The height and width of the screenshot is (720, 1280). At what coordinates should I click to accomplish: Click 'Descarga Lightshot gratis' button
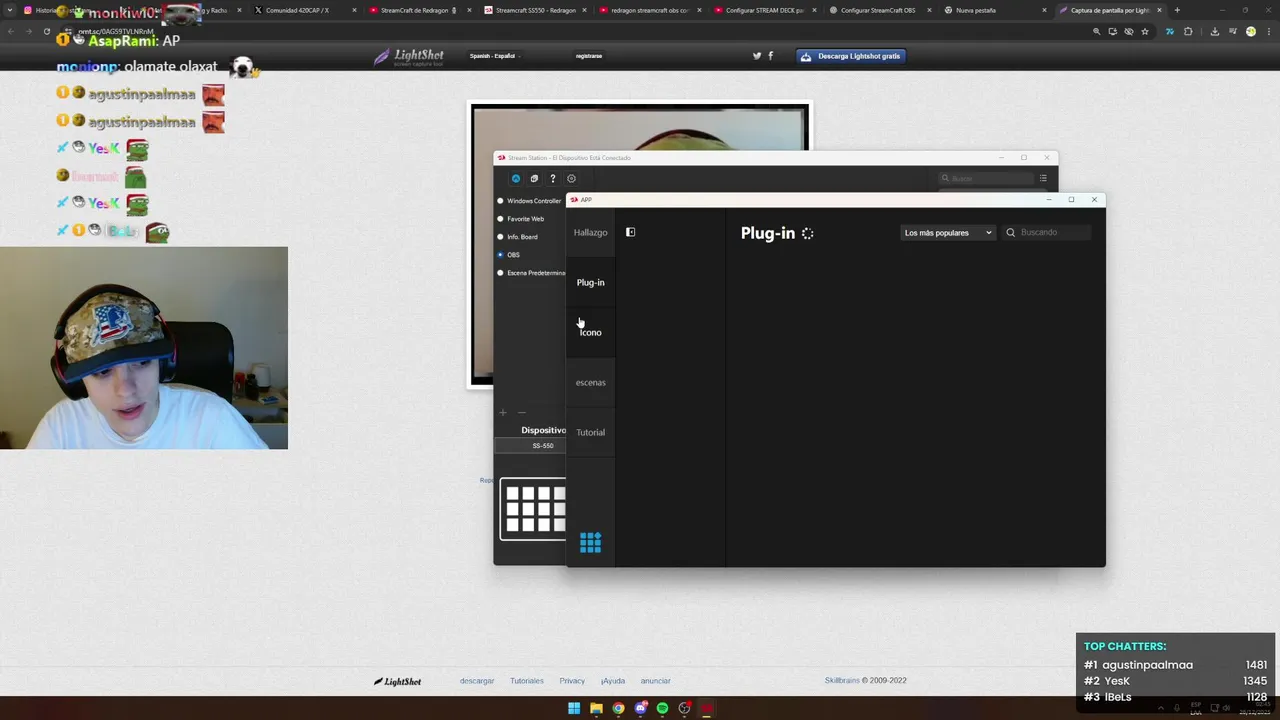coord(850,56)
